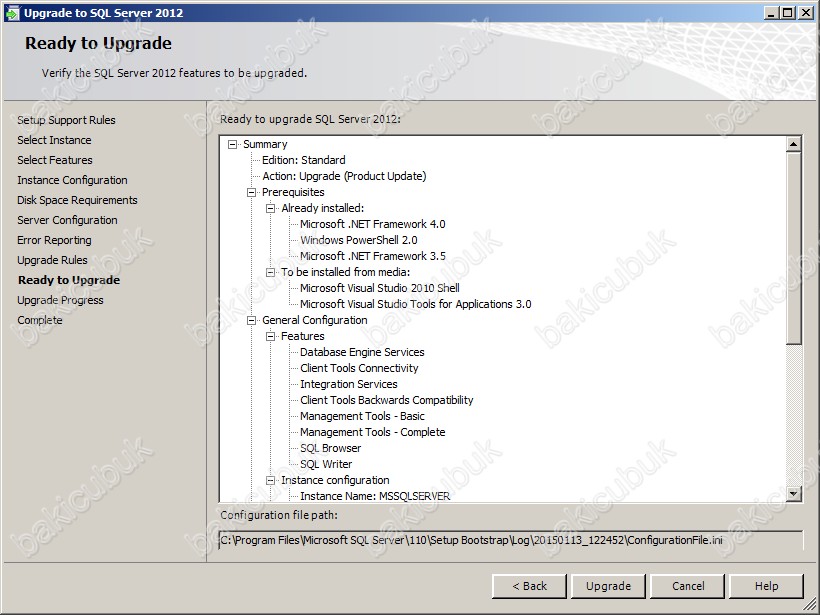
Task: Select Visual Studio Tools for Applications 3.0 item
Action: [x=416, y=304]
